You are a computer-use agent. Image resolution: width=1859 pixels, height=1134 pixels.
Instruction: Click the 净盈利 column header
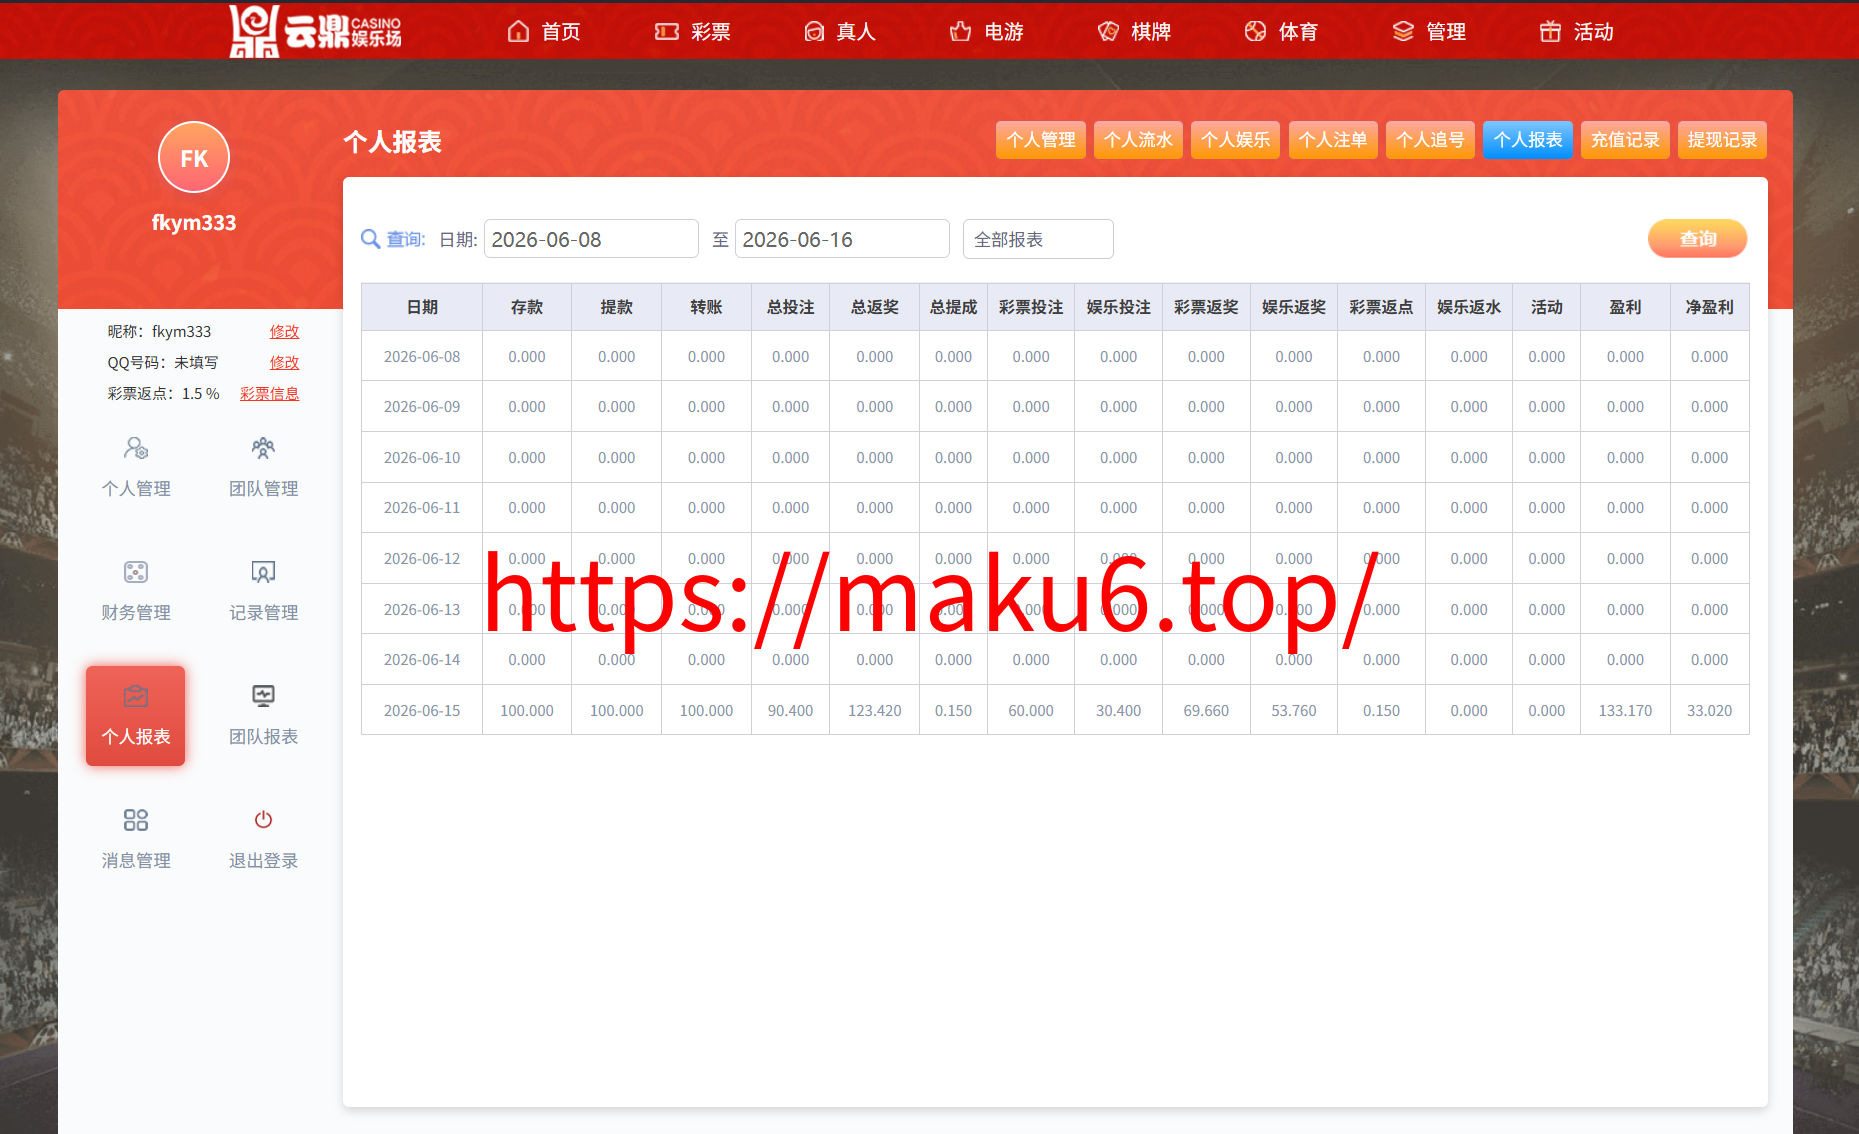coord(1709,307)
